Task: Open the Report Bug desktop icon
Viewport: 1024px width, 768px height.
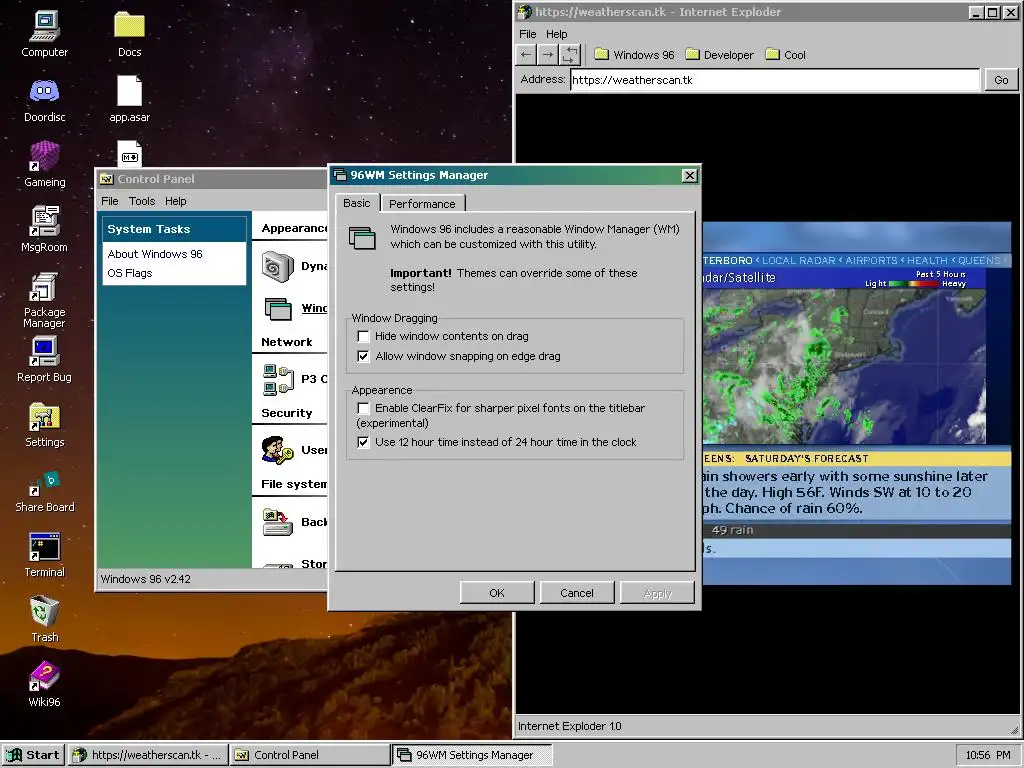Action: [x=44, y=359]
